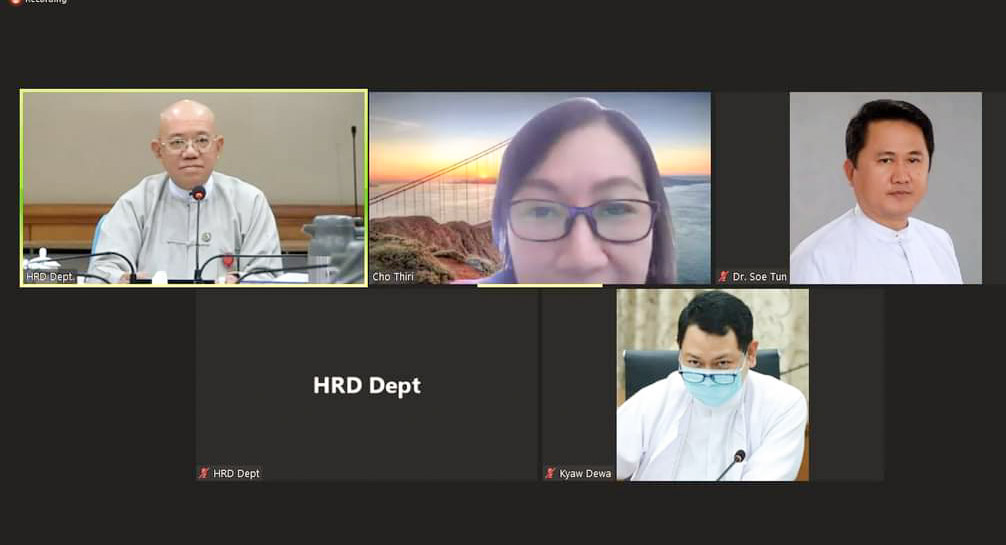Click the muted mic icon beside Kyaw Dewa

click(x=550, y=473)
